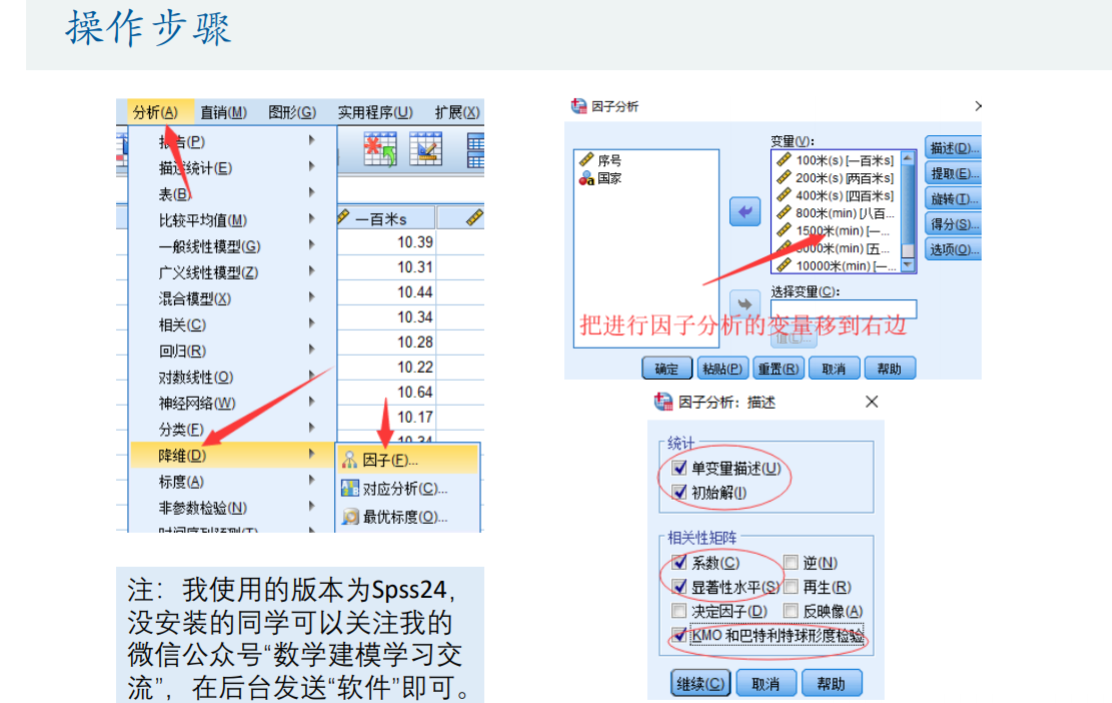Click the blue left-arrow move variable button
This screenshot has height=703, width=1112.
tap(745, 211)
